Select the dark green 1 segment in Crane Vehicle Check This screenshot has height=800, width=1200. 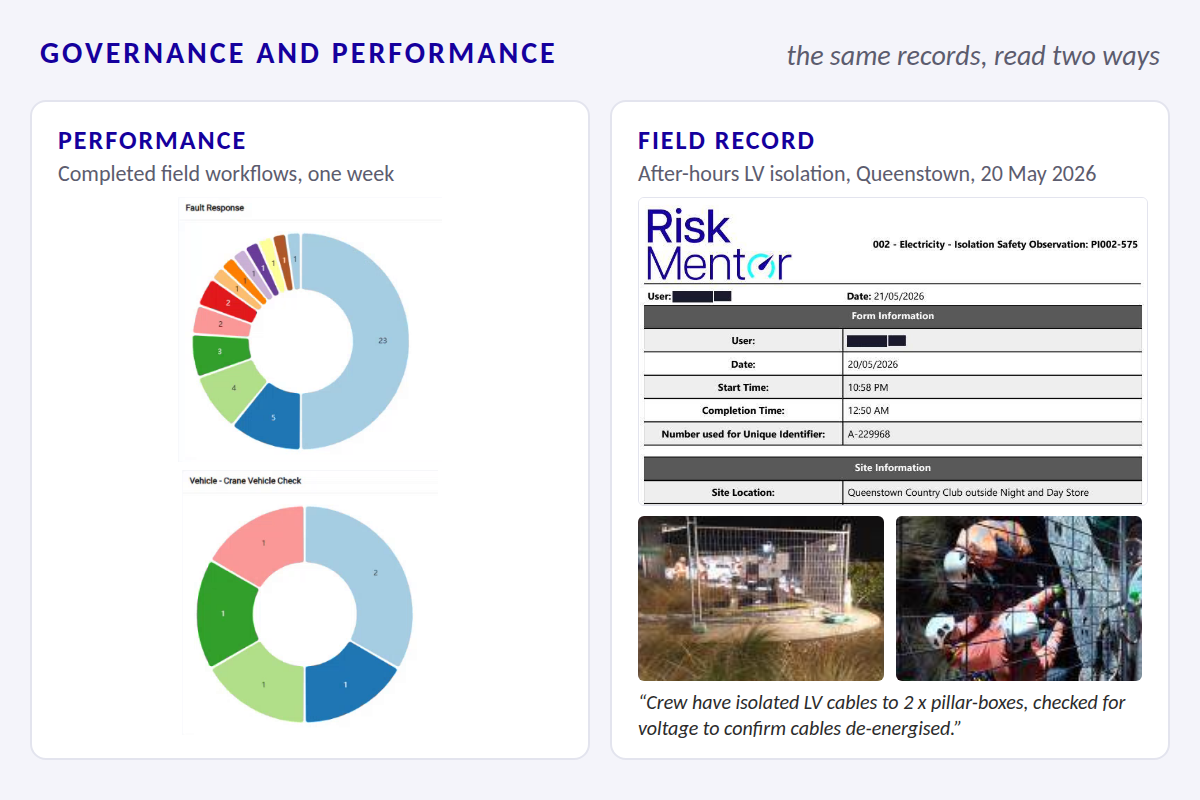click(224, 613)
